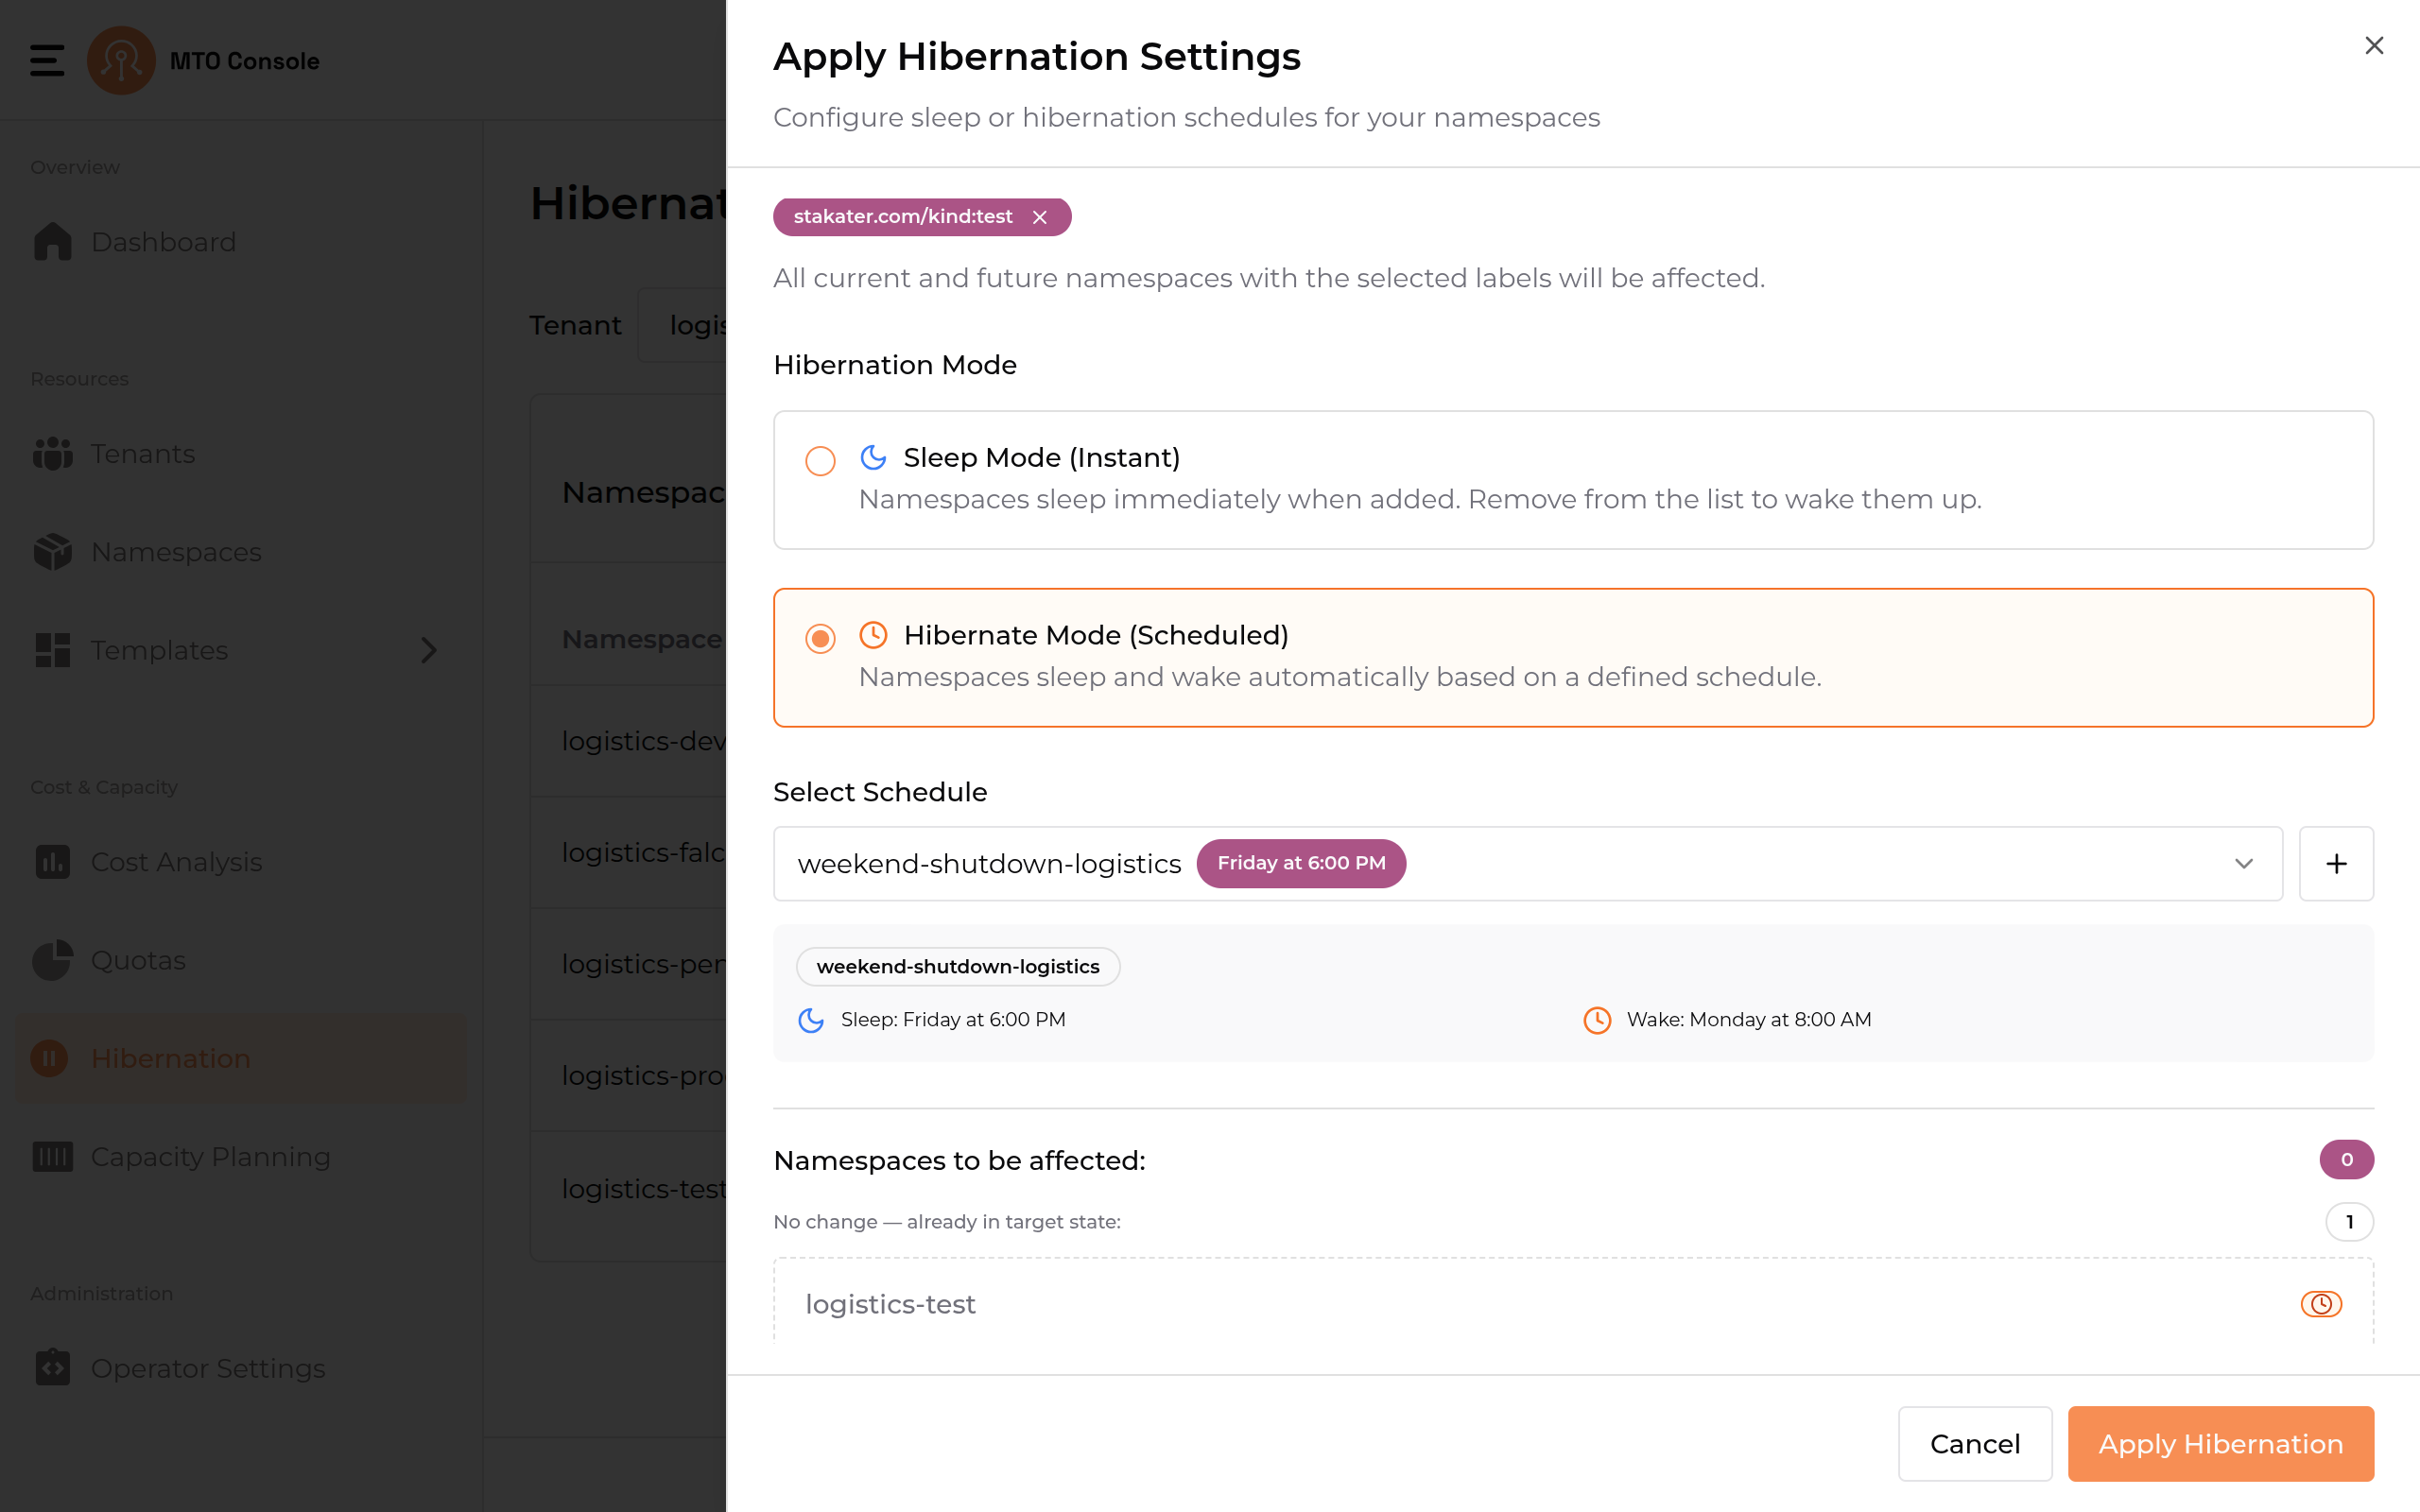Click the Hibernate Mode description text
2420x1512 pixels.
click(1340, 677)
